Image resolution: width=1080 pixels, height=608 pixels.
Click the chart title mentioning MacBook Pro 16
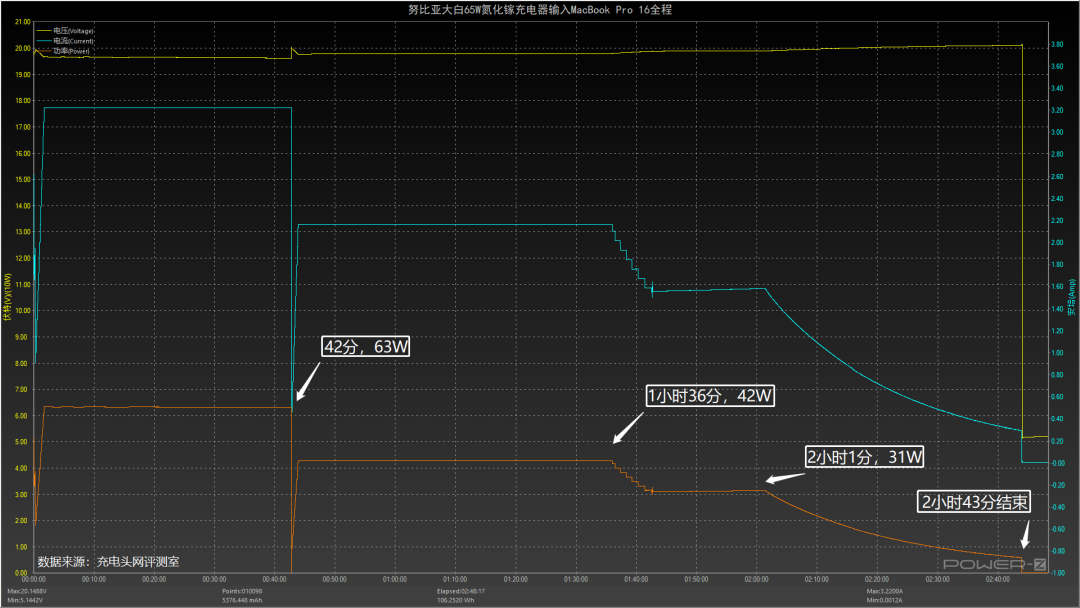[x=539, y=10]
